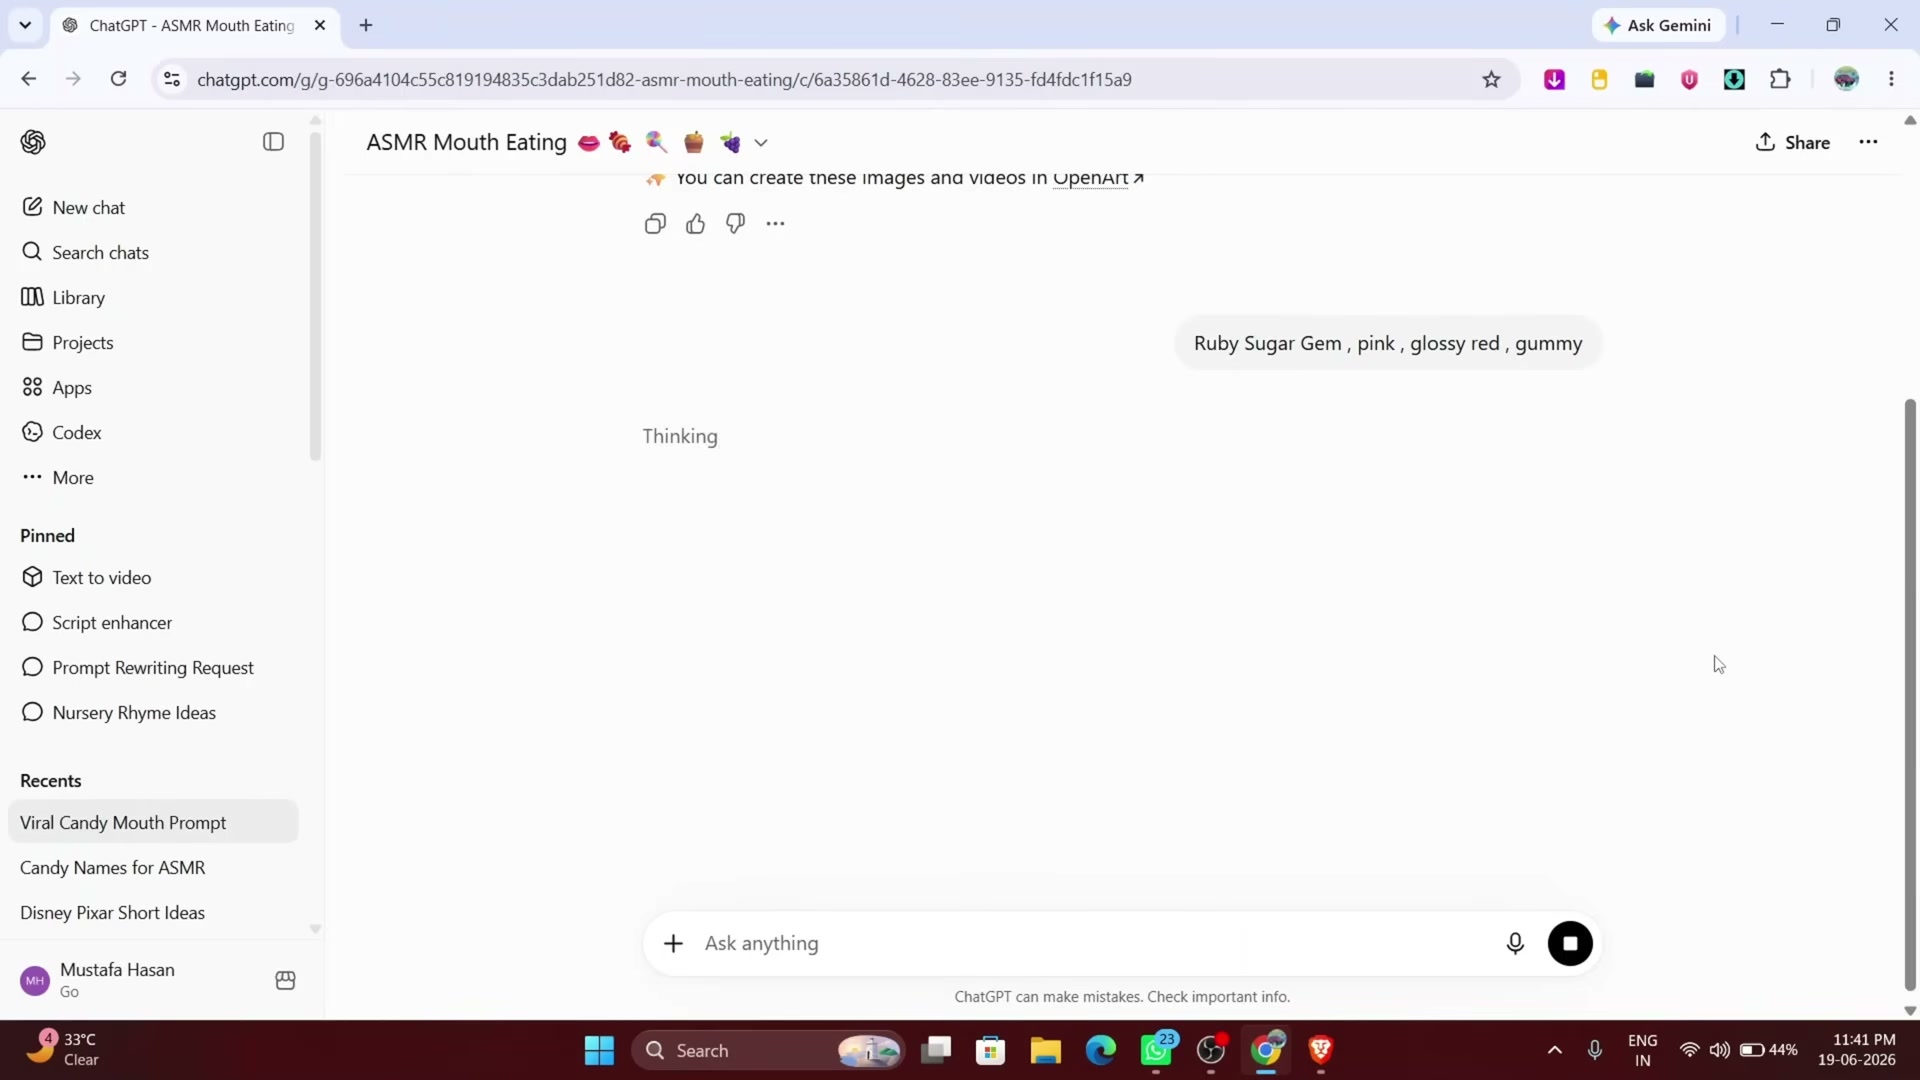Open the Windows Start menu

point(599,1051)
